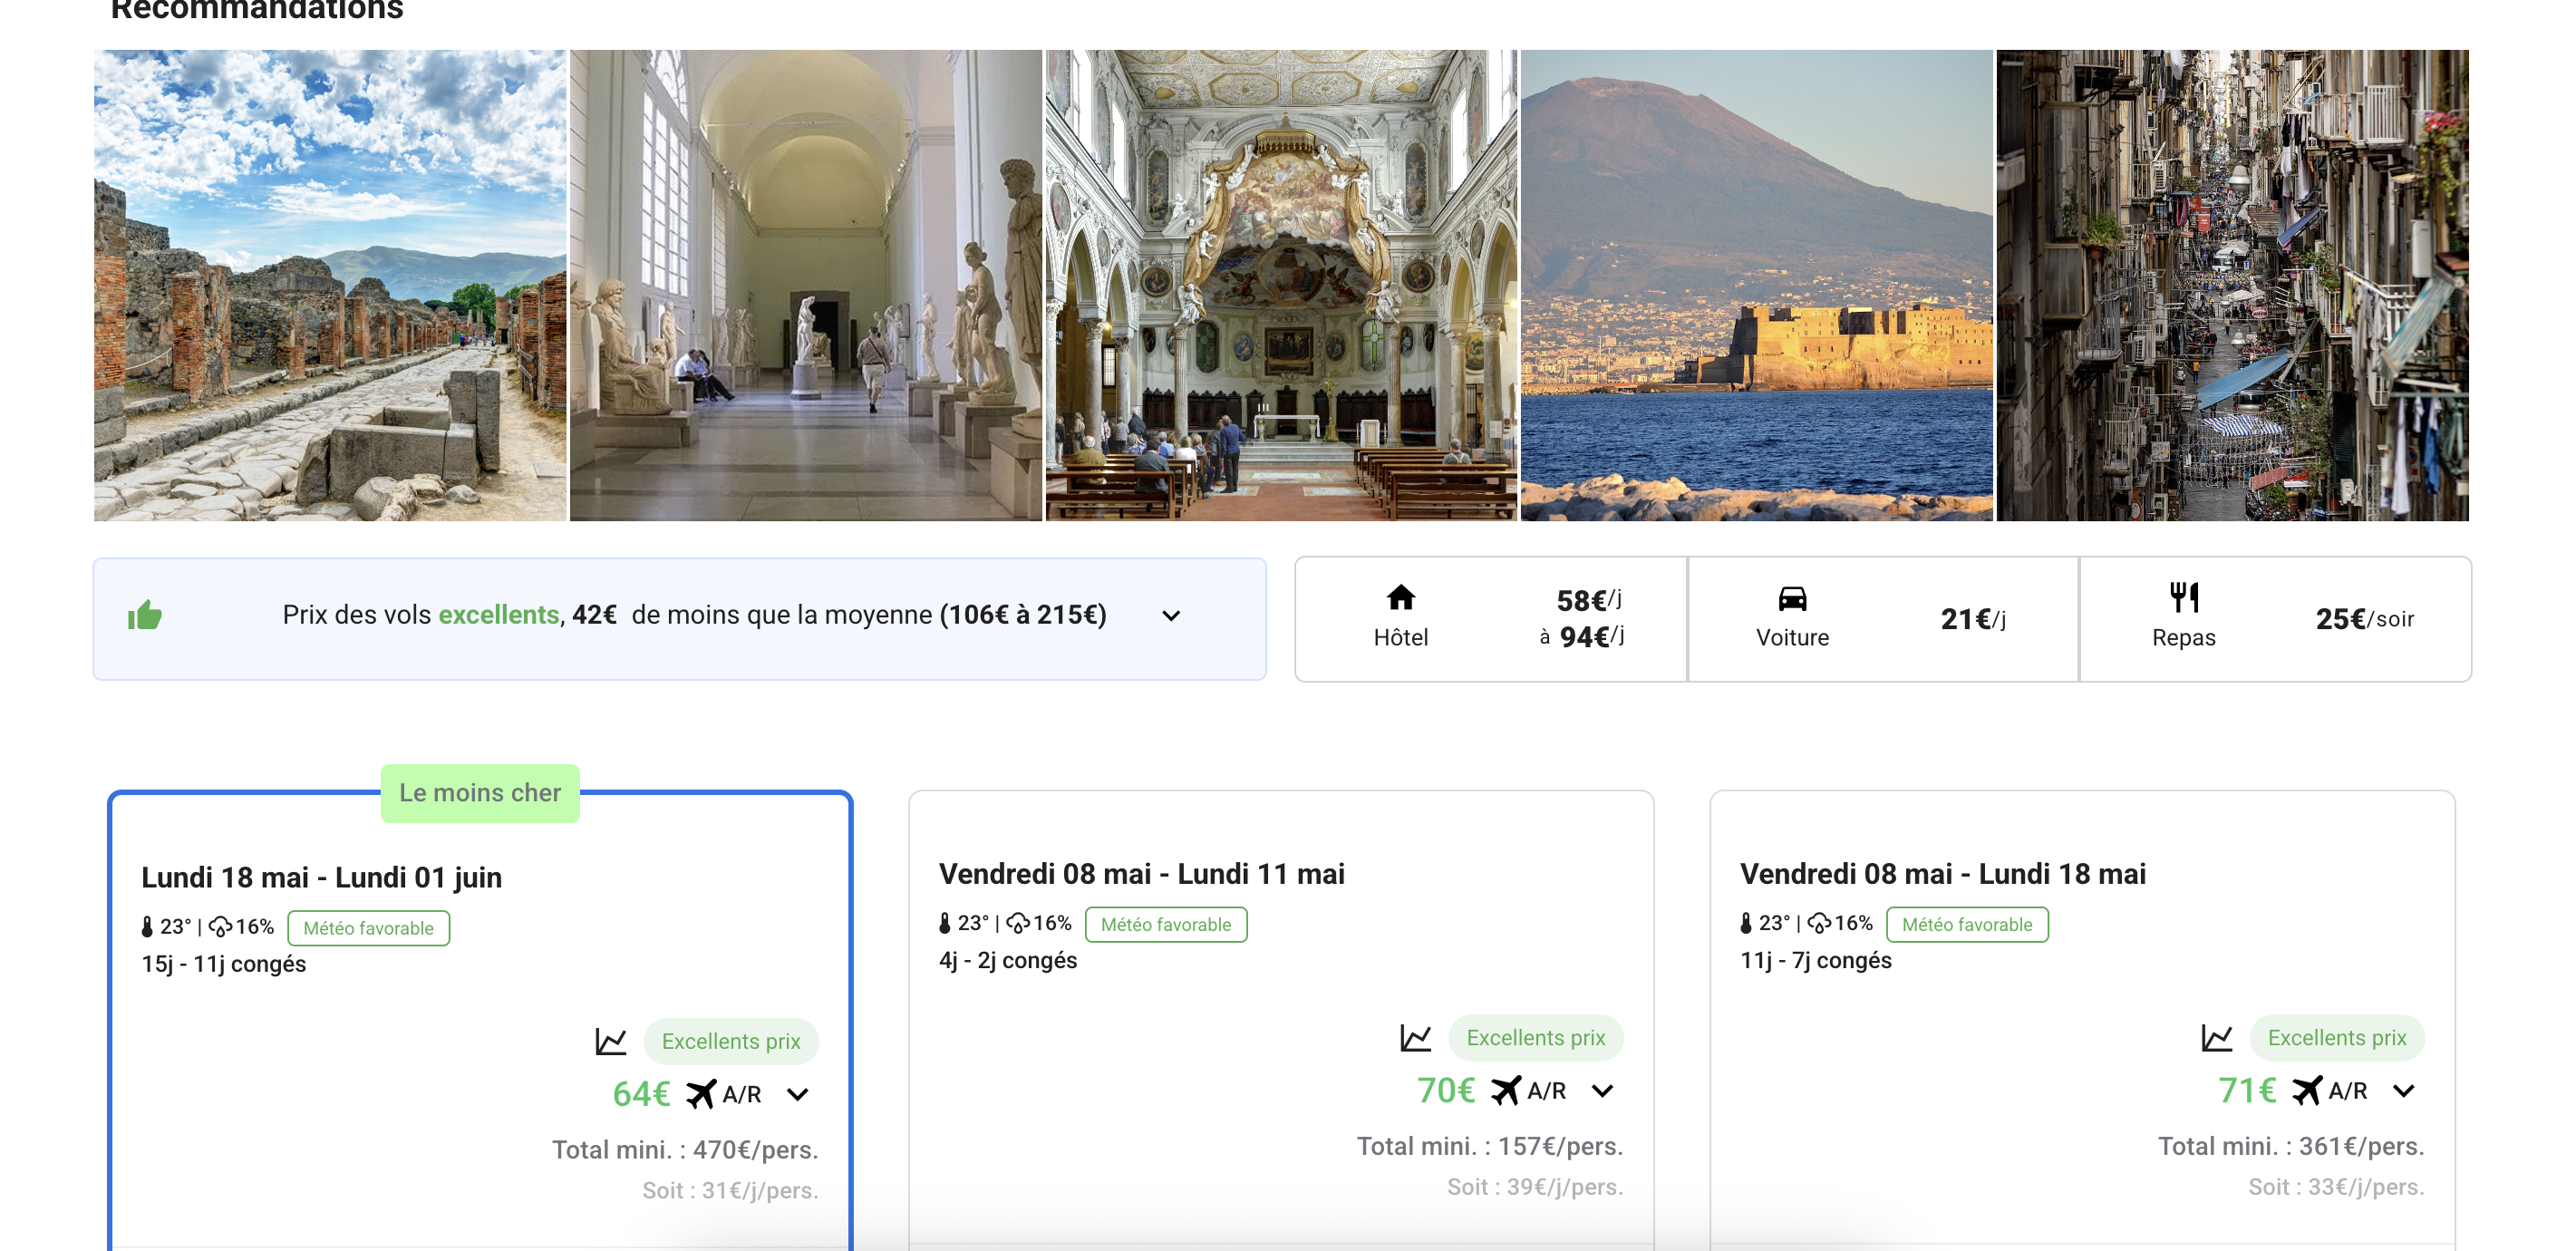
Task: Click Excellents prix badge on 71€ card
Action: coord(2336,1038)
